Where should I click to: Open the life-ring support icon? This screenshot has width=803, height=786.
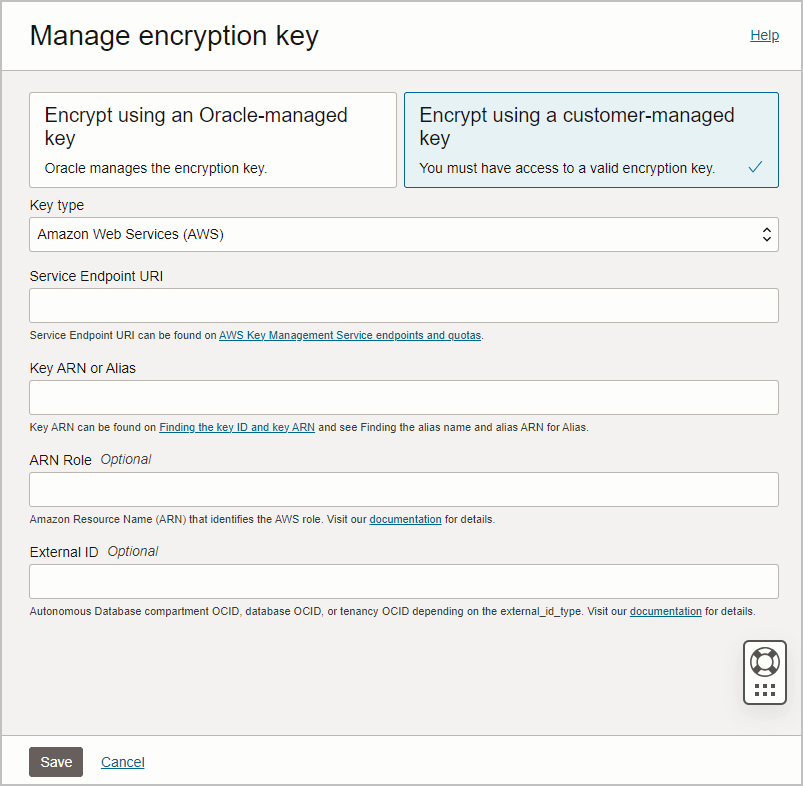(x=764, y=661)
